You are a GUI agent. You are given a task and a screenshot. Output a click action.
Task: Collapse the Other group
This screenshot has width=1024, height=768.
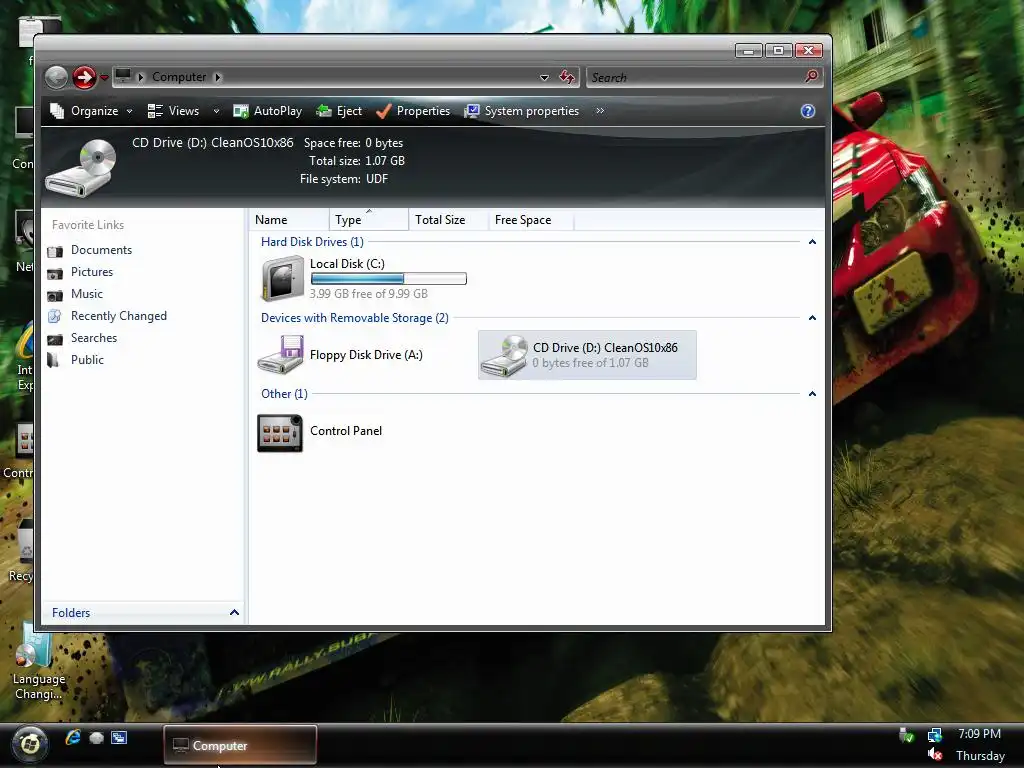pyautogui.click(x=812, y=394)
